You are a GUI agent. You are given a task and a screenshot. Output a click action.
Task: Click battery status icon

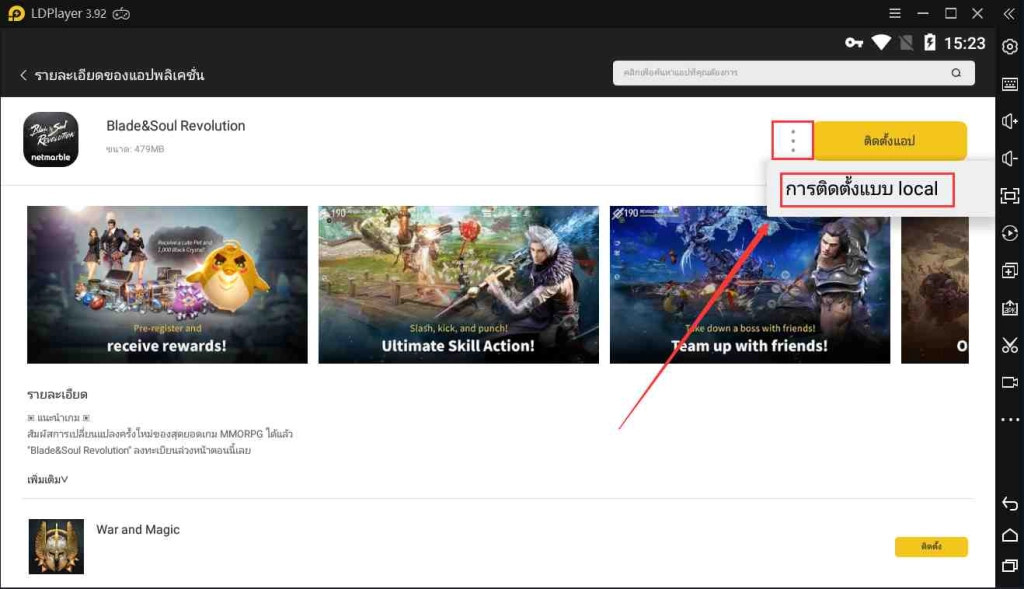(x=929, y=43)
